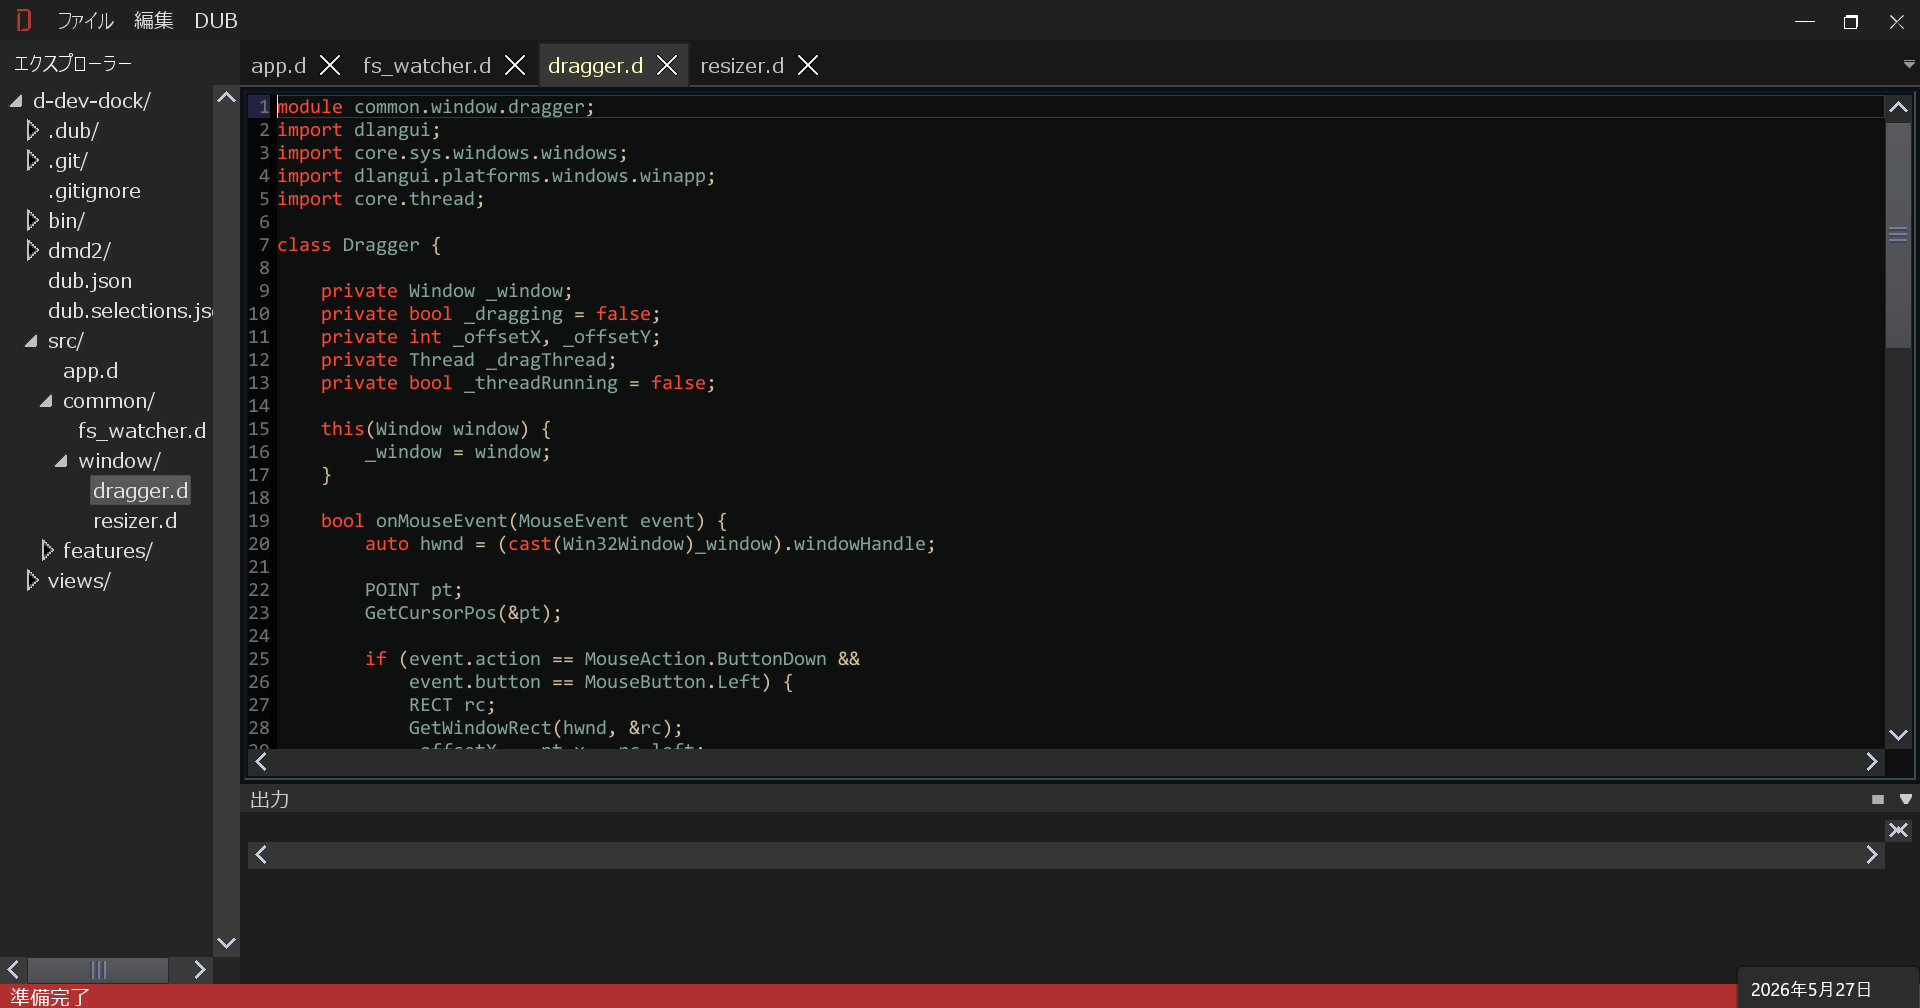Close the output panel with X icon
The width and height of the screenshot is (1920, 1008).
[x=1898, y=830]
